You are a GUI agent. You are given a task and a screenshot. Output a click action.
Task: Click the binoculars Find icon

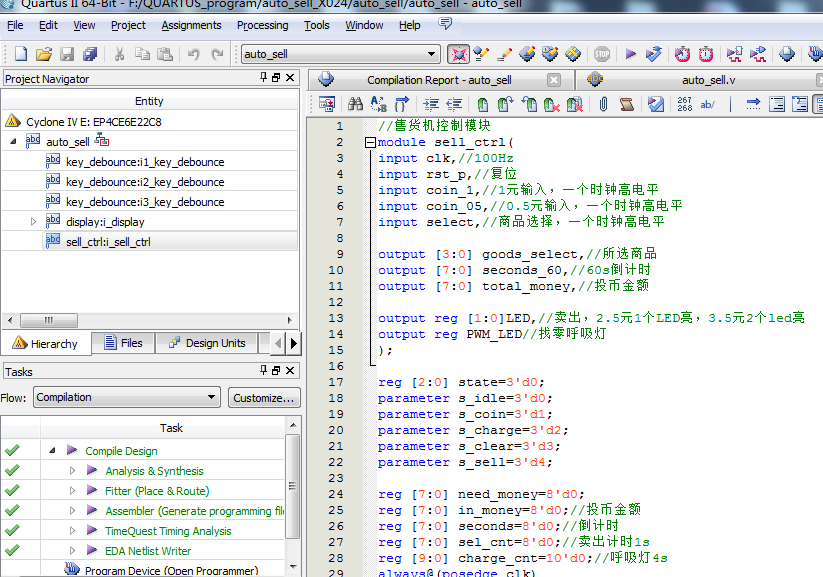(355, 104)
